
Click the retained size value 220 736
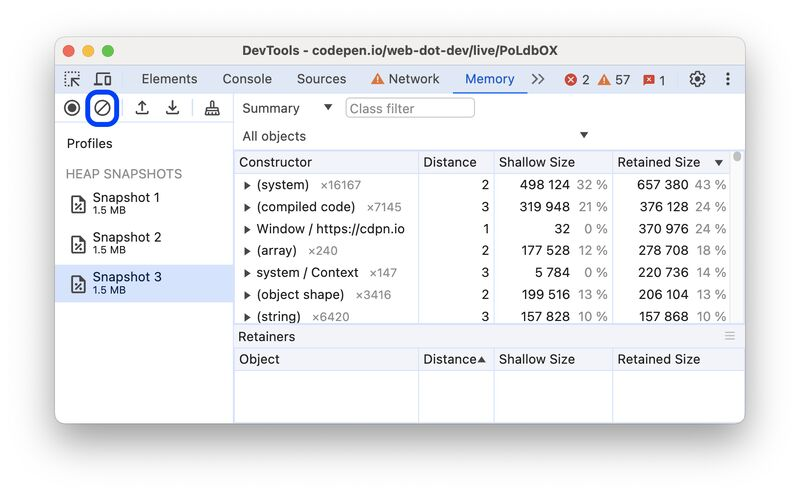click(x=663, y=272)
